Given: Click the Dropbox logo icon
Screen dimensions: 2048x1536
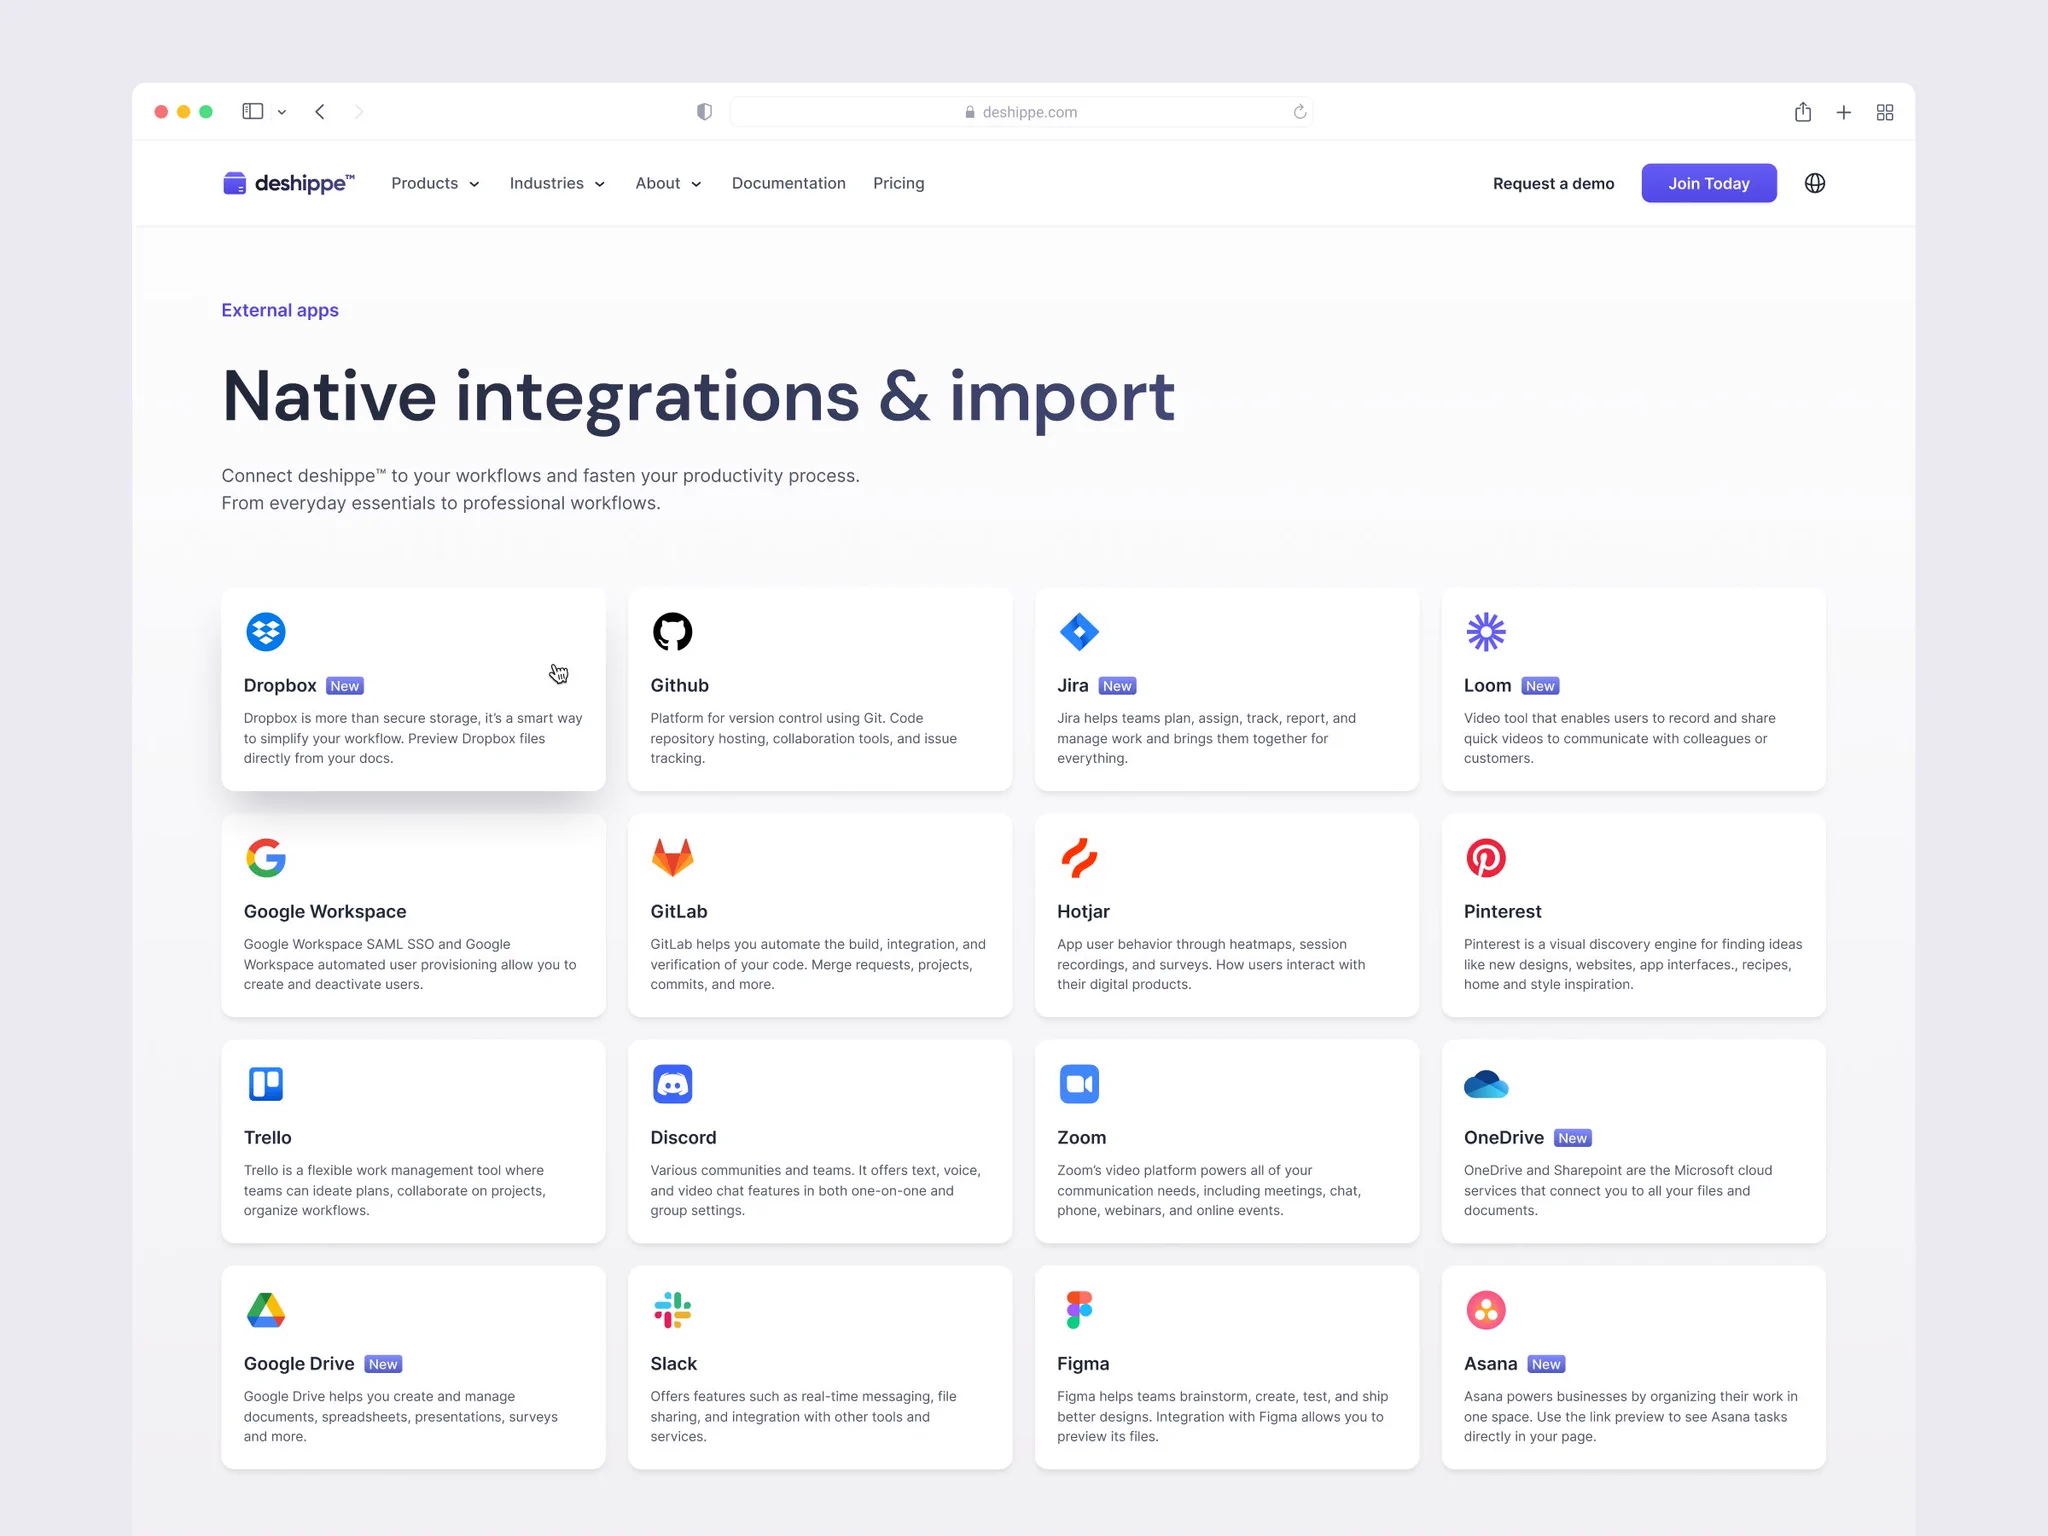Looking at the screenshot, I should click(266, 632).
